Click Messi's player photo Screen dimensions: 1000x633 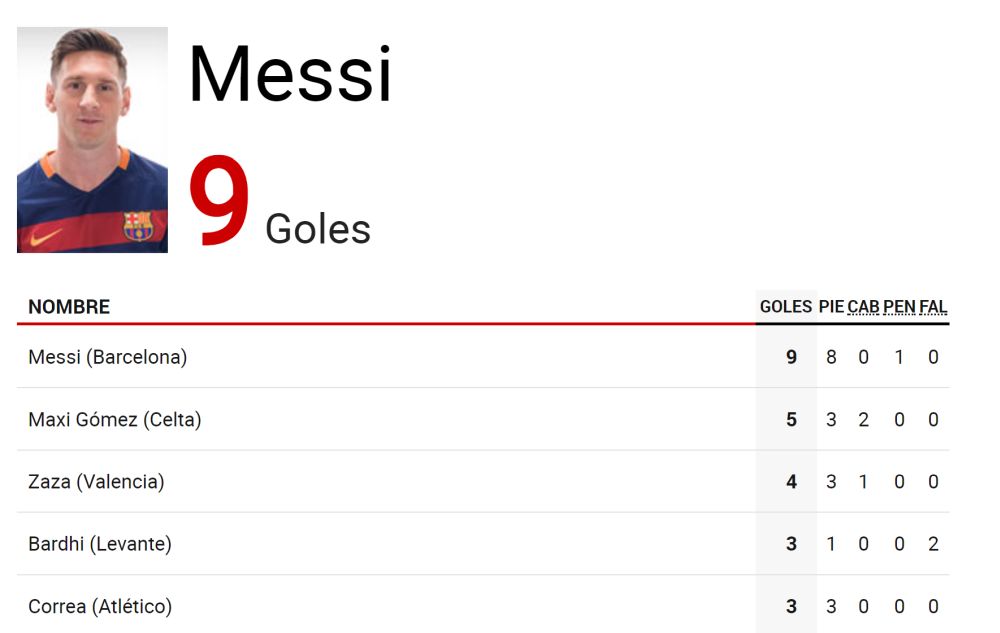92,140
